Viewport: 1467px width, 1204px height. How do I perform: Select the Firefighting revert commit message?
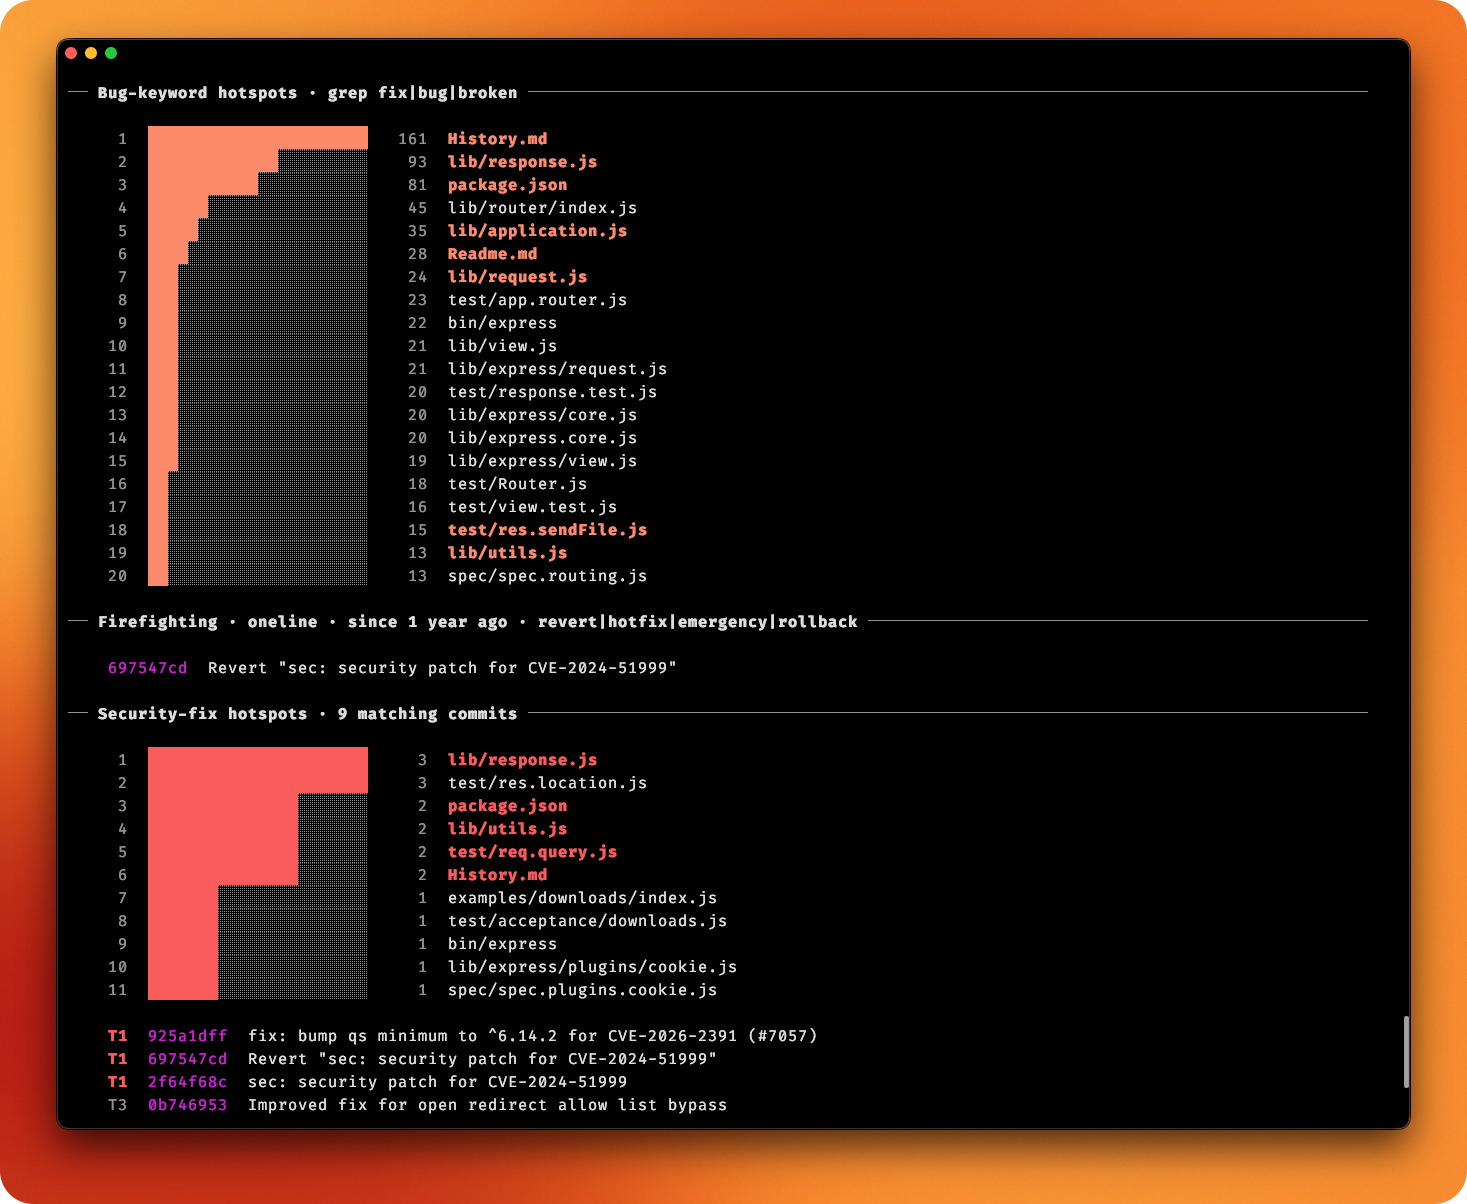[442, 668]
